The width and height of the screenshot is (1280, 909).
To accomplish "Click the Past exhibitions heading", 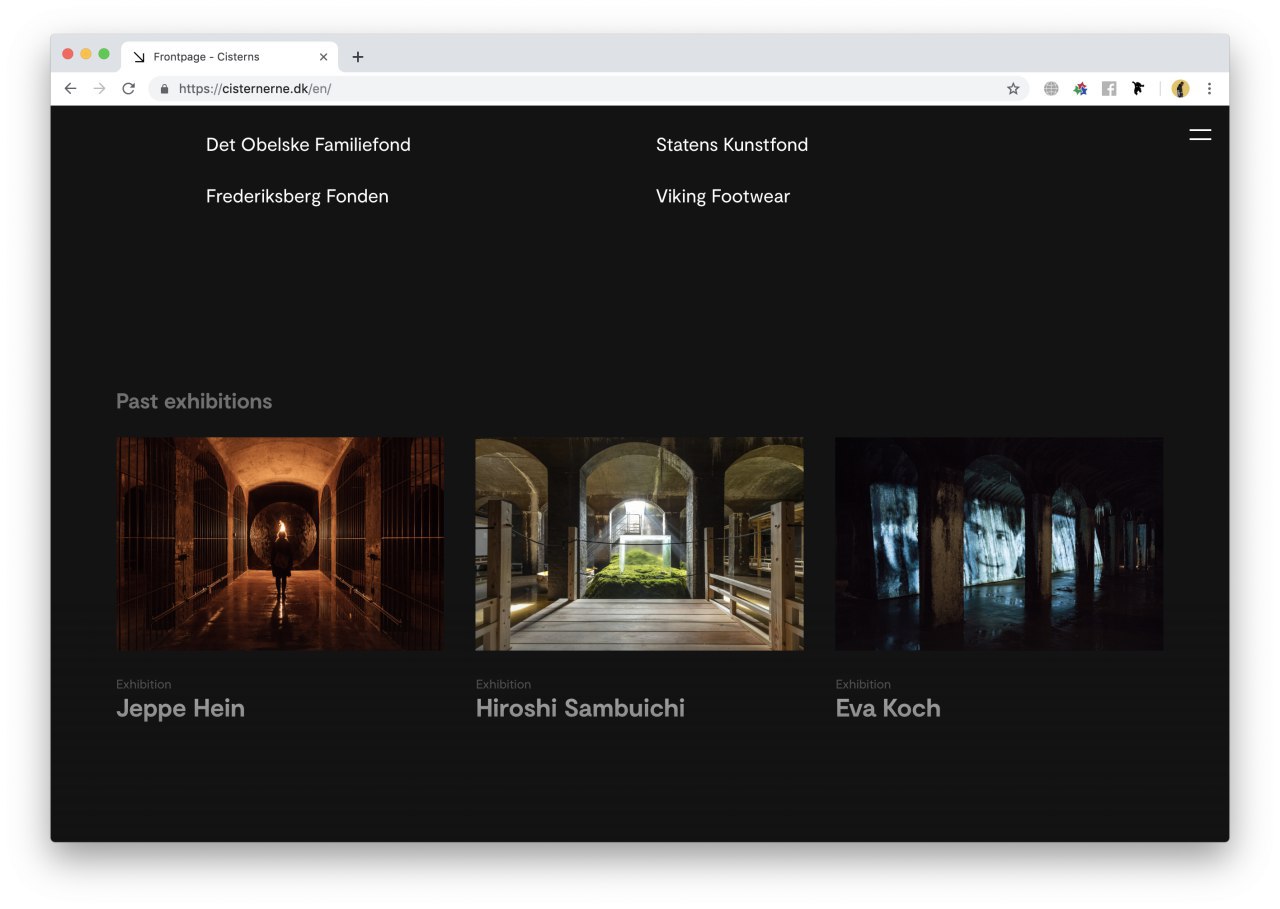I will point(194,402).
